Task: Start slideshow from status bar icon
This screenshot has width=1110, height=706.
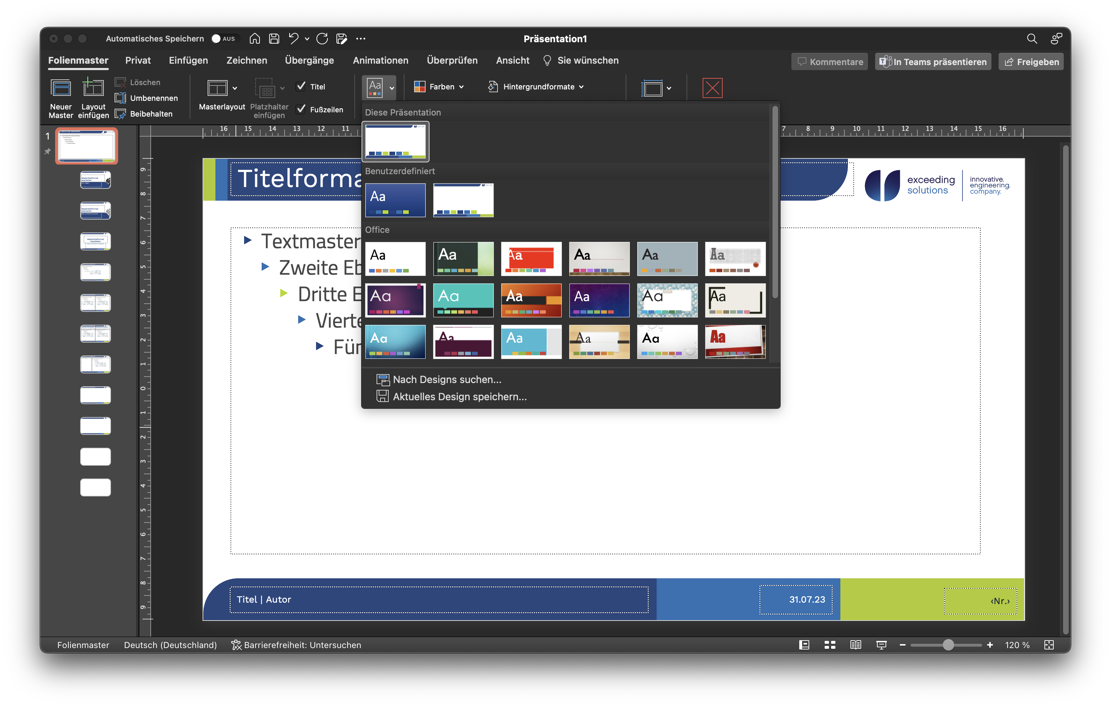Action: click(881, 645)
